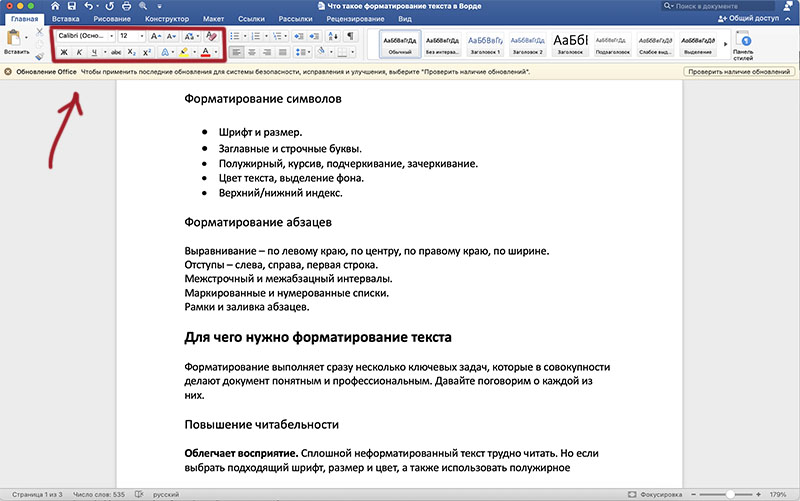The width and height of the screenshot is (800, 501).
Task: Increase paragraph indent
Action: [x=315, y=36]
